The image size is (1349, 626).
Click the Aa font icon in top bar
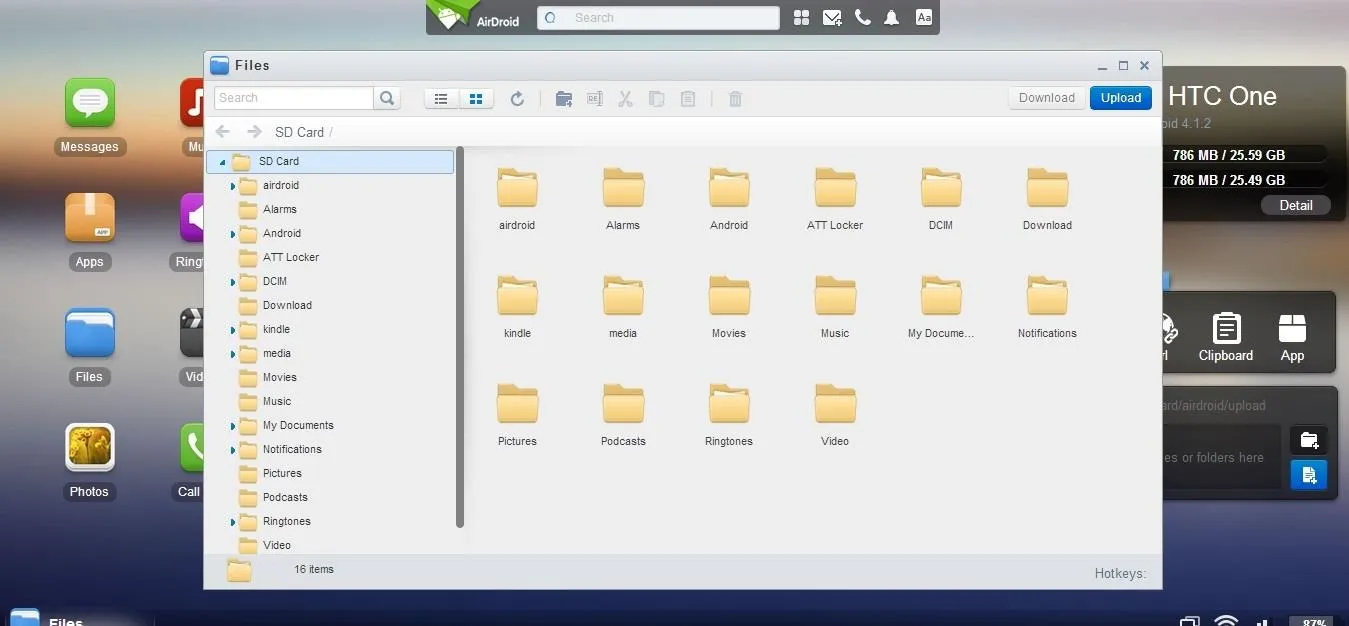(x=924, y=18)
